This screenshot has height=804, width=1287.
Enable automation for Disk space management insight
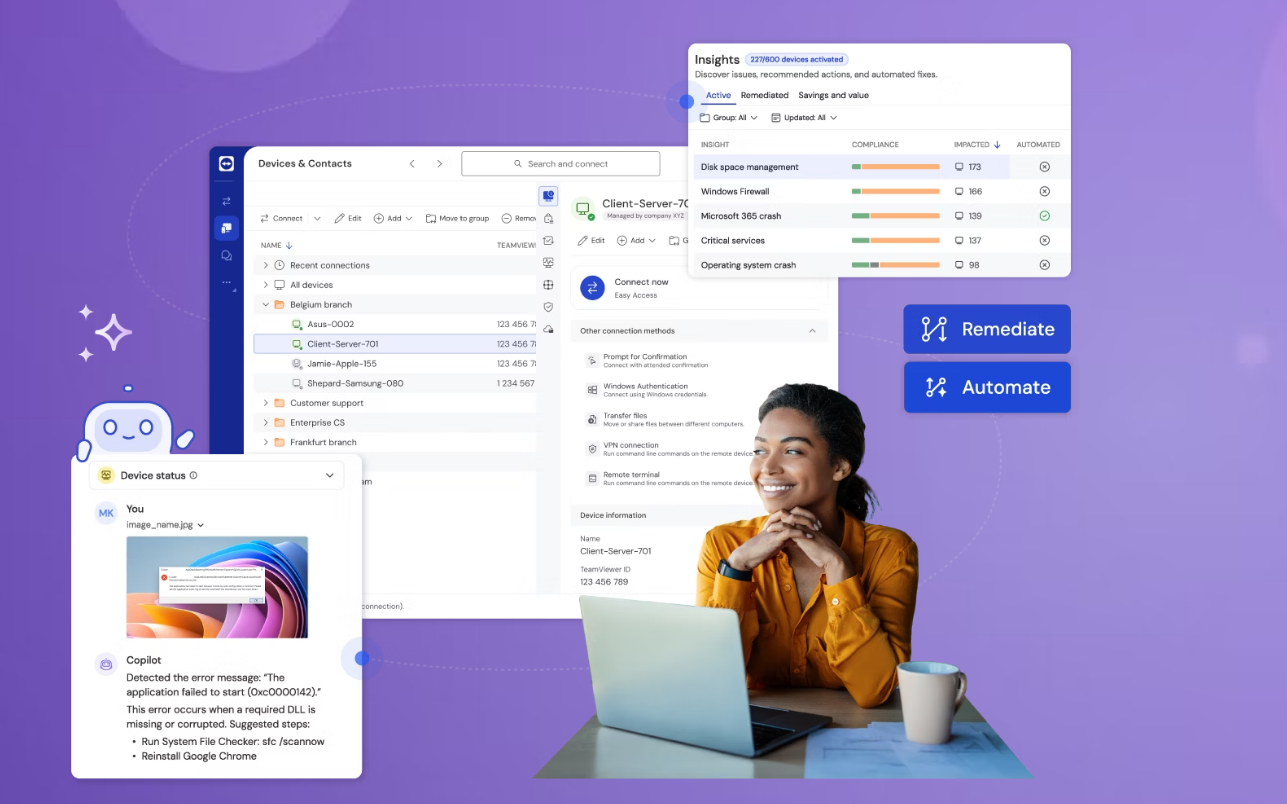click(1044, 166)
